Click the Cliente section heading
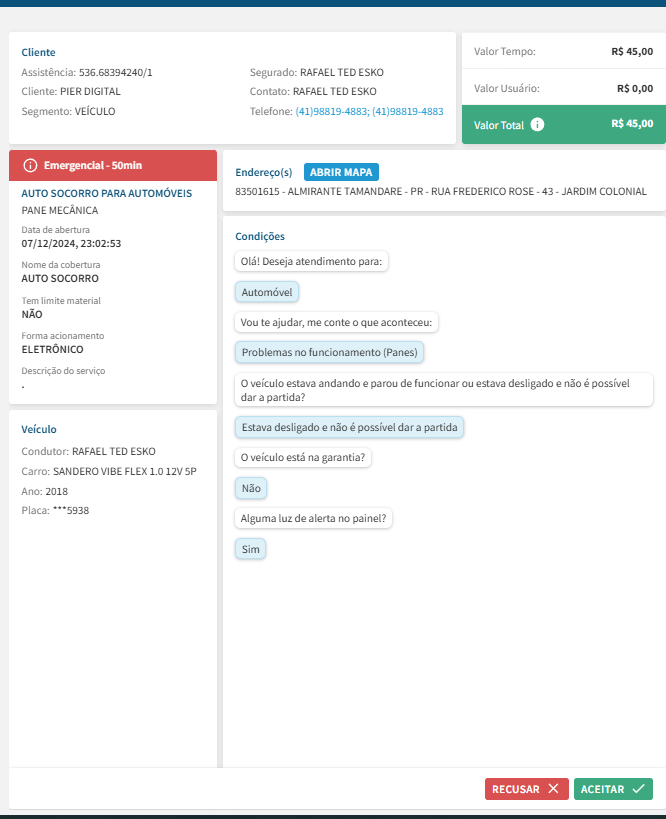 click(x=38, y=52)
